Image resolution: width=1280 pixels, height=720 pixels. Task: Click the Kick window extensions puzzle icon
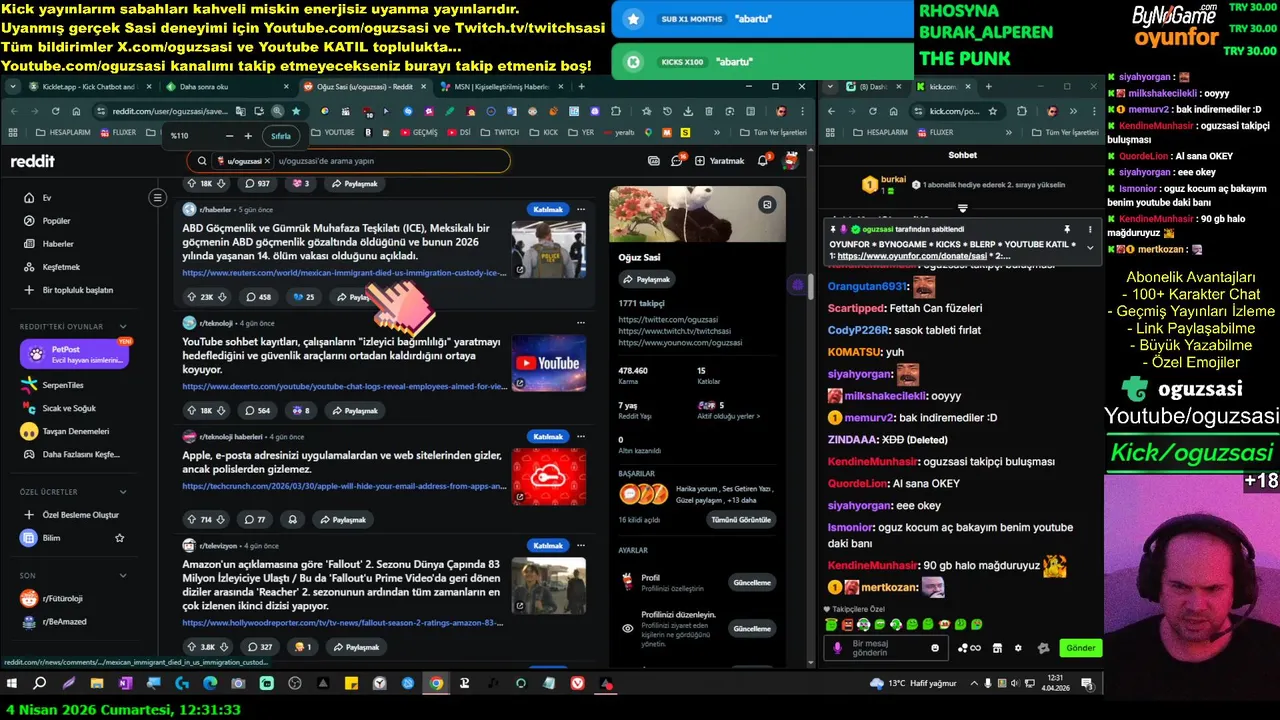click(1022, 111)
